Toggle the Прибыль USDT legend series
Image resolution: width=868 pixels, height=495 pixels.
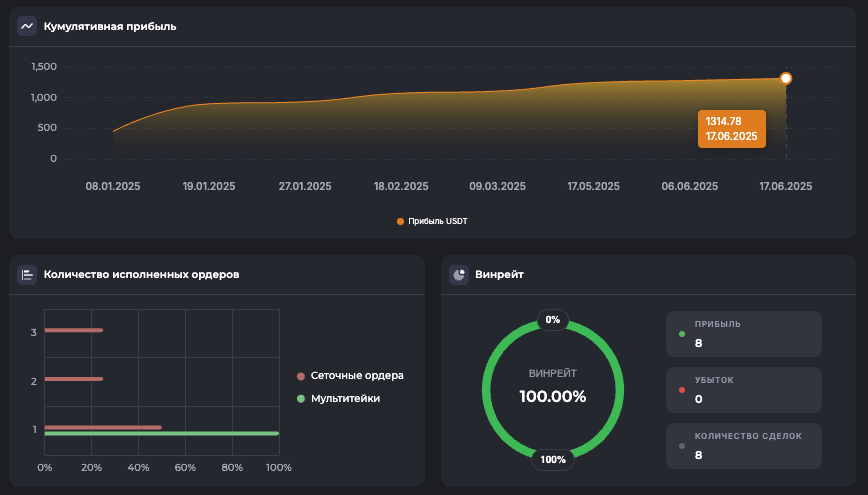click(x=432, y=221)
